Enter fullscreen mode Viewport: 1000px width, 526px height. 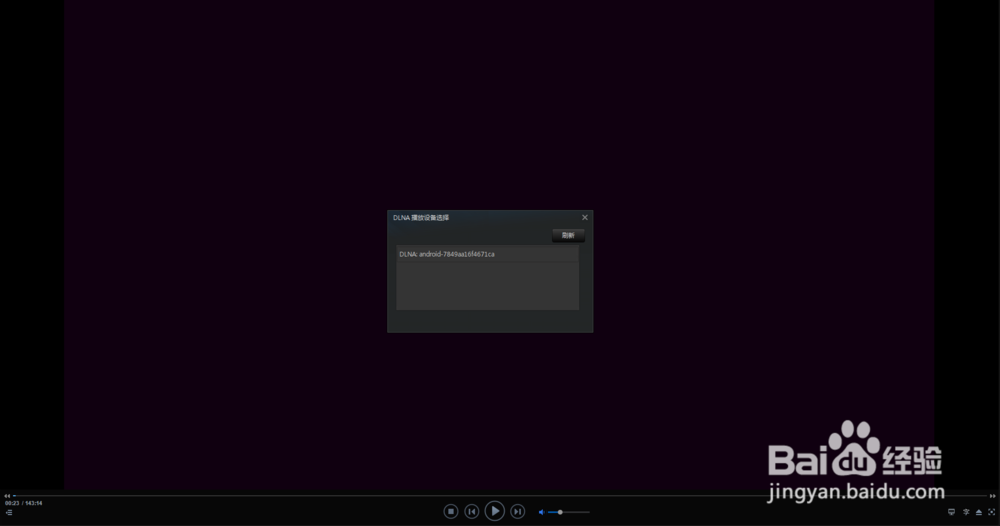pos(992,512)
